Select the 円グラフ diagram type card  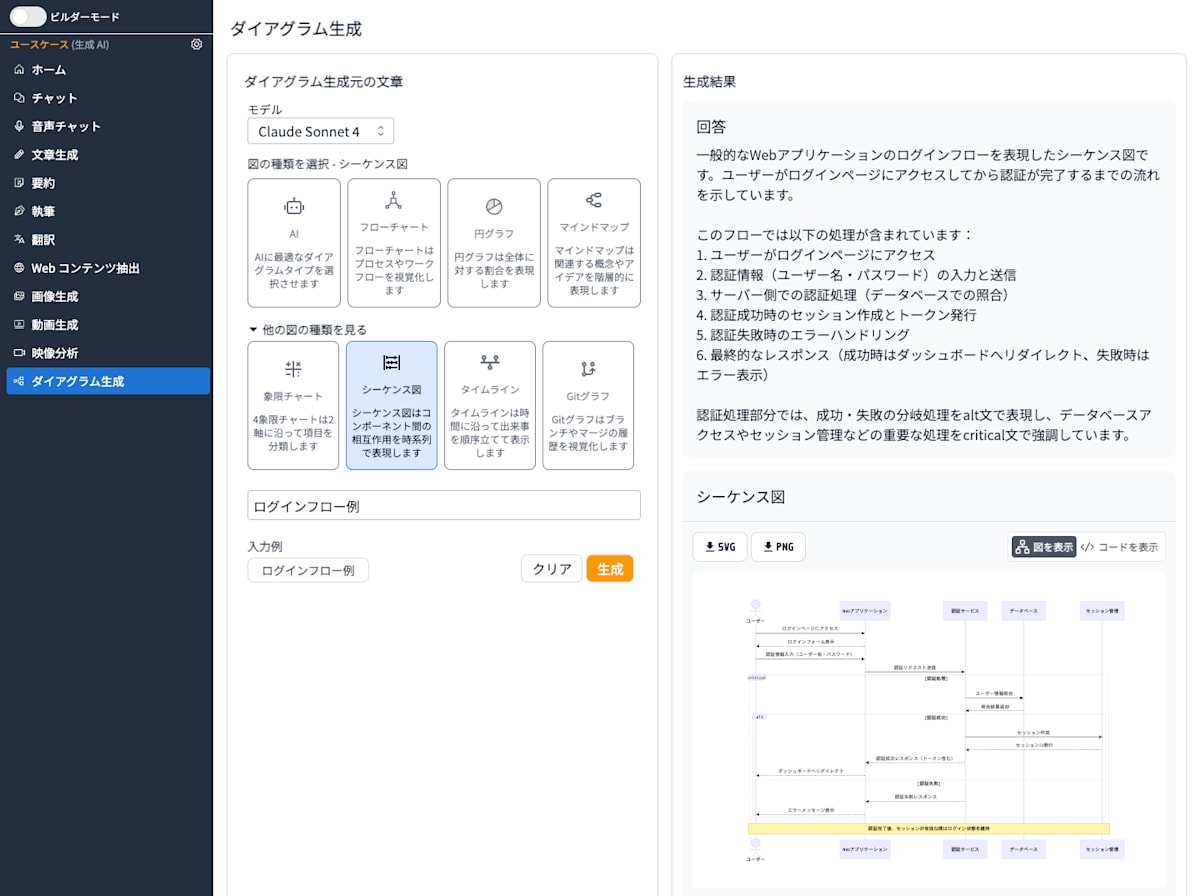tap(494, 243)
